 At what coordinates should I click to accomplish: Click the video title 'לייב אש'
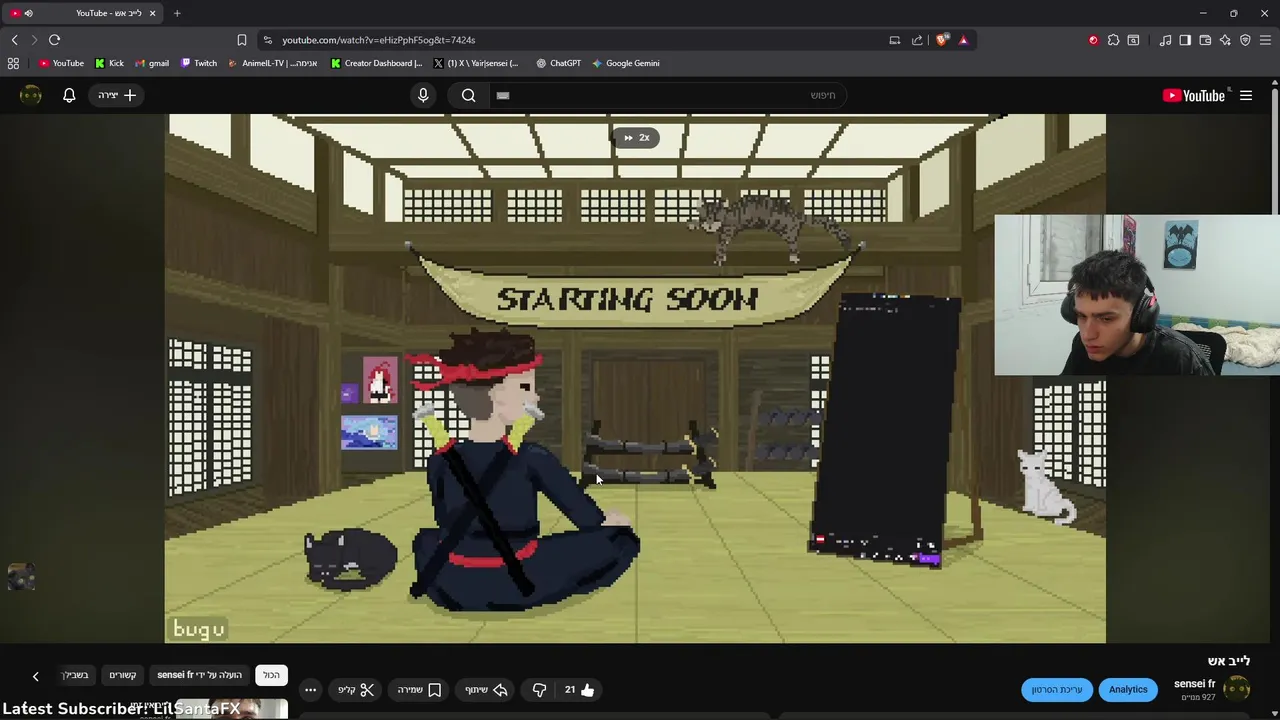pos(1228,661)
